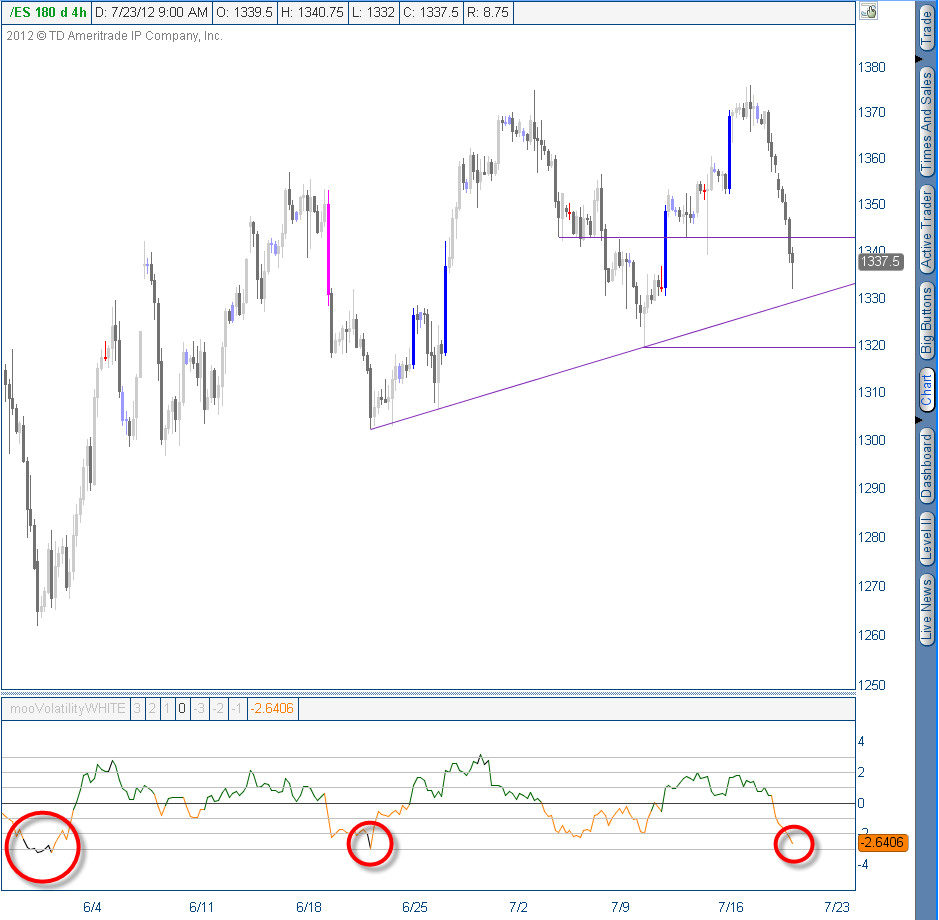Select parameter 3 in mooVolatilityWHITE header
The height and width of the screenshot is (920, 939).
tap(137, 708)
